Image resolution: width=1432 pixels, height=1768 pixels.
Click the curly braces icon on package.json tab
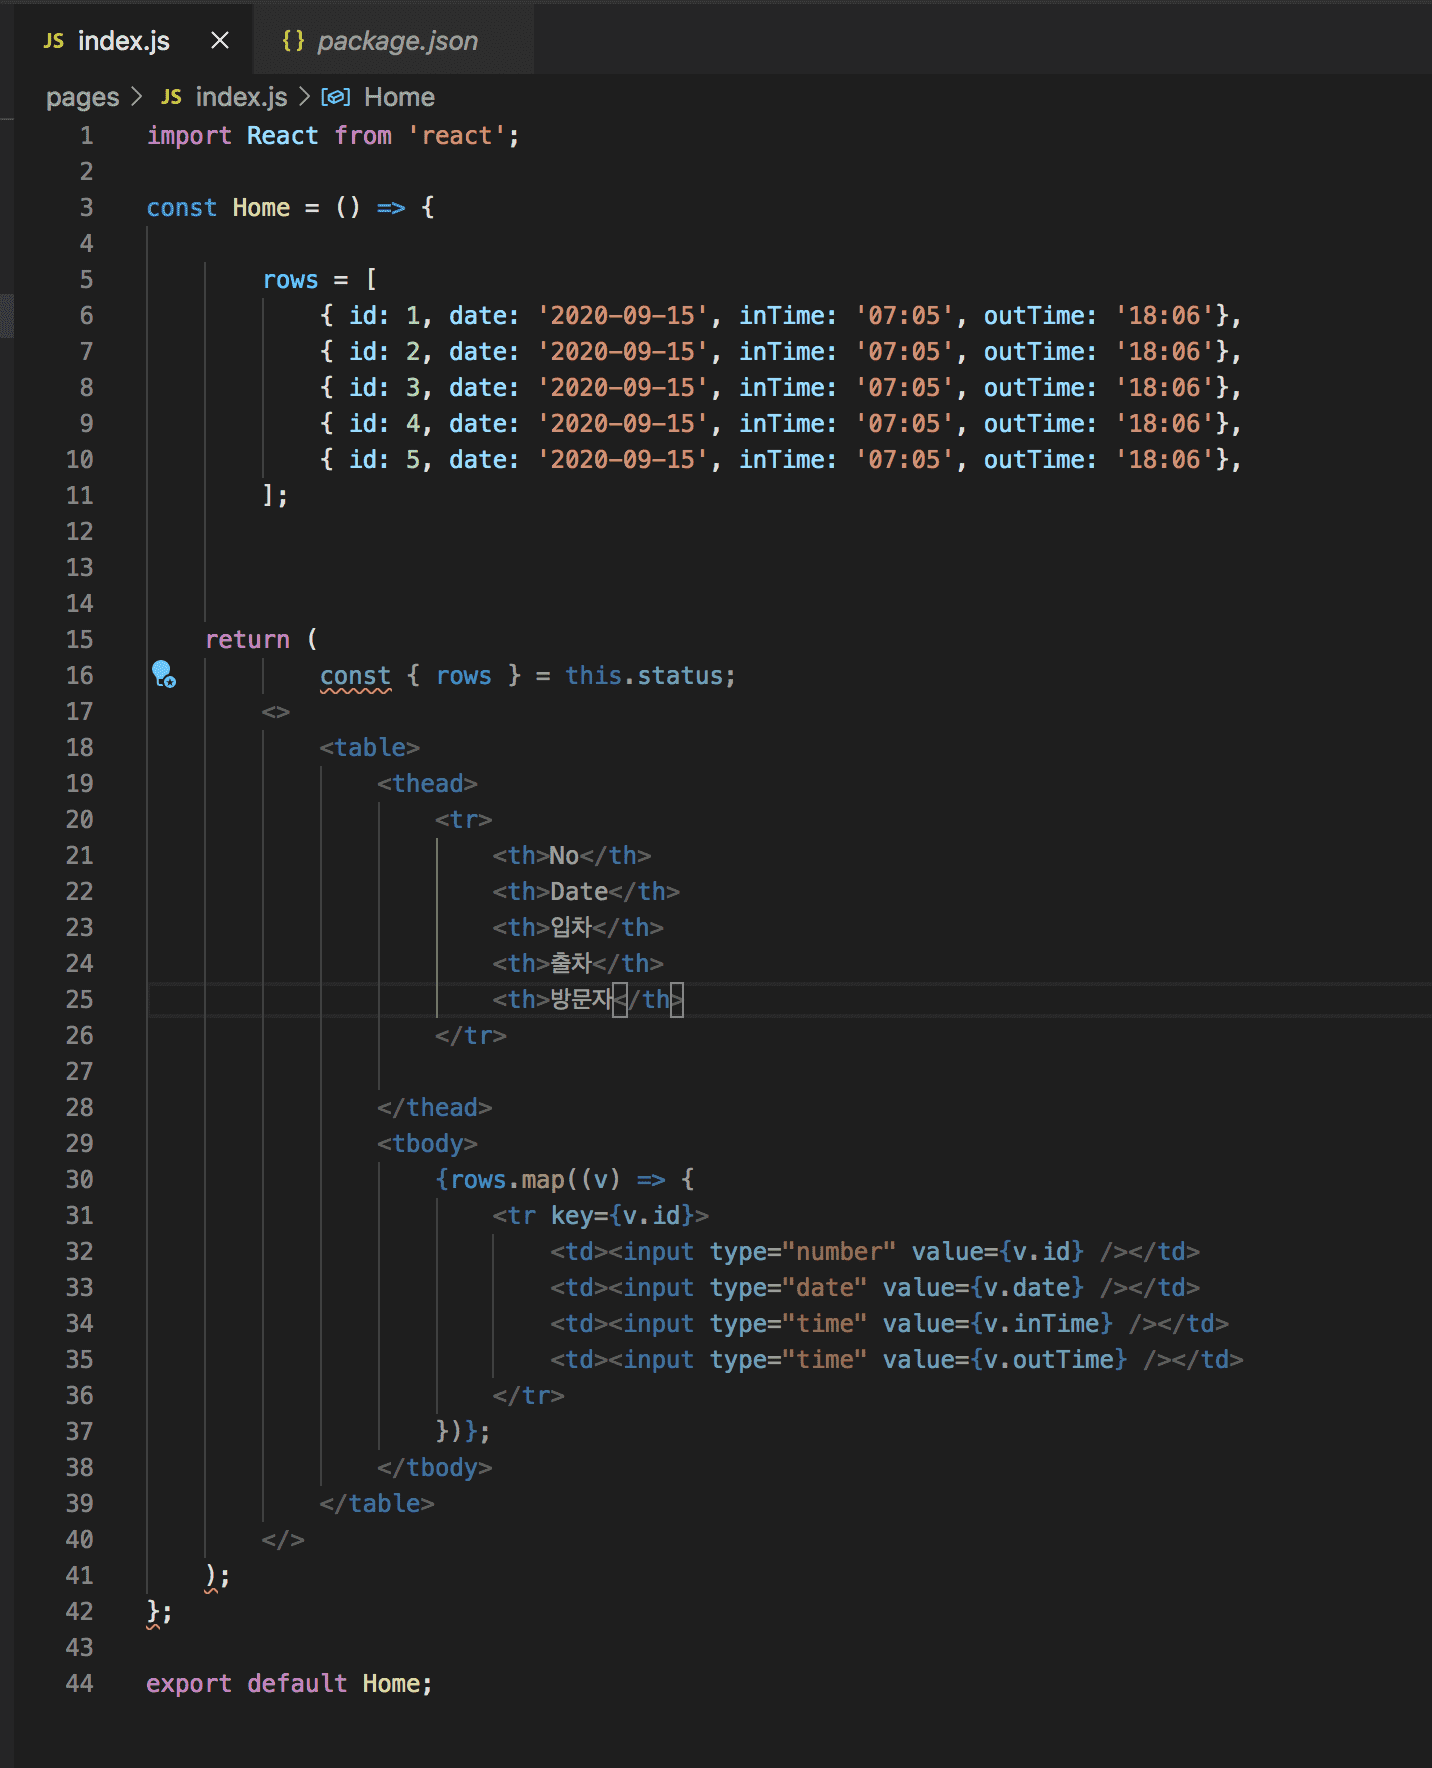click(x=293, y=40)
